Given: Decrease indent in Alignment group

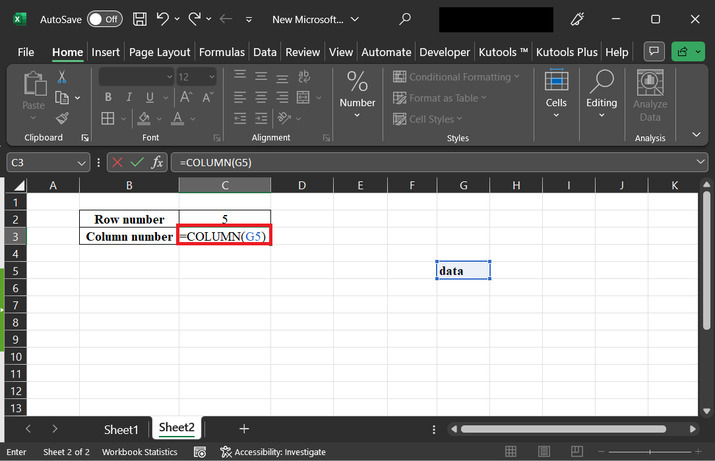Looking at the screenshot, I should coord(240,119).
